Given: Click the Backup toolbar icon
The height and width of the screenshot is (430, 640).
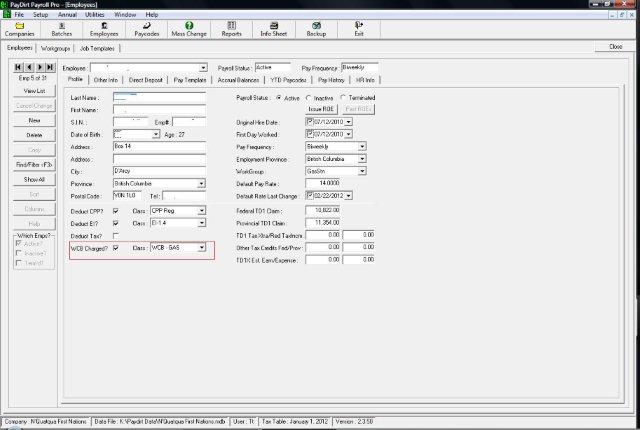Looking at the screenshot, I should pyautogui.click(x=316, y=29).
